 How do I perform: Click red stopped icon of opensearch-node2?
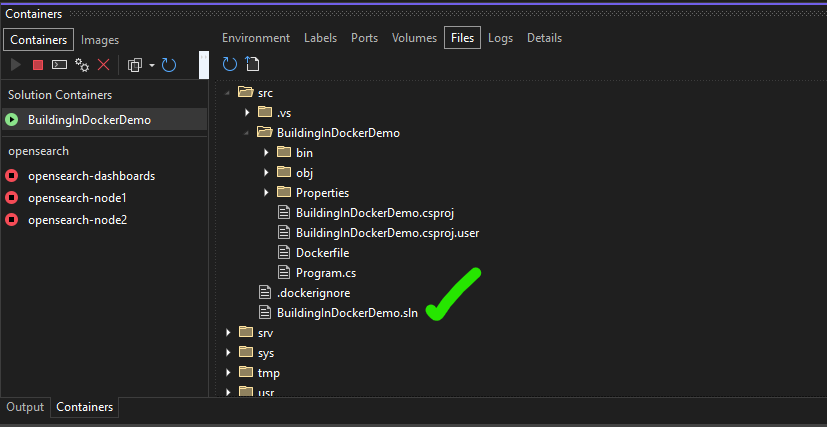tap(12, 220)
